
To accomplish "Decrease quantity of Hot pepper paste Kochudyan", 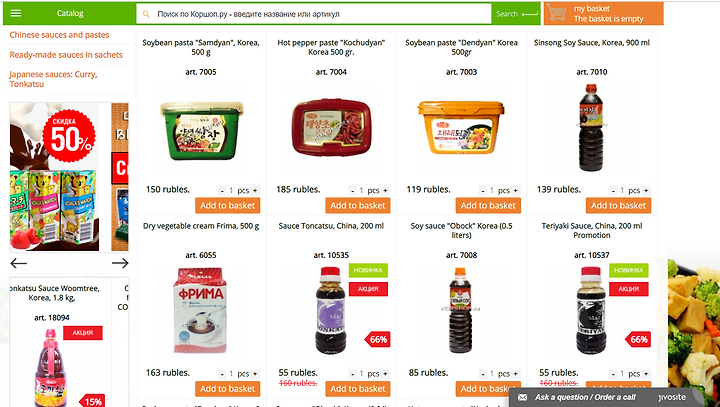I will point(353,190).
